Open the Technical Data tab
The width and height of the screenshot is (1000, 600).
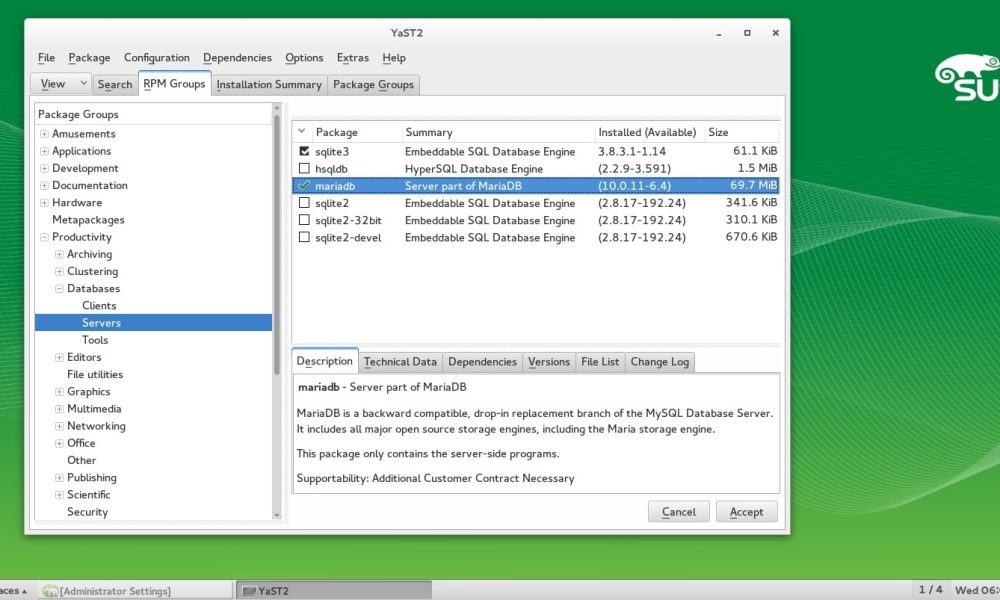(x=401, y=362)
